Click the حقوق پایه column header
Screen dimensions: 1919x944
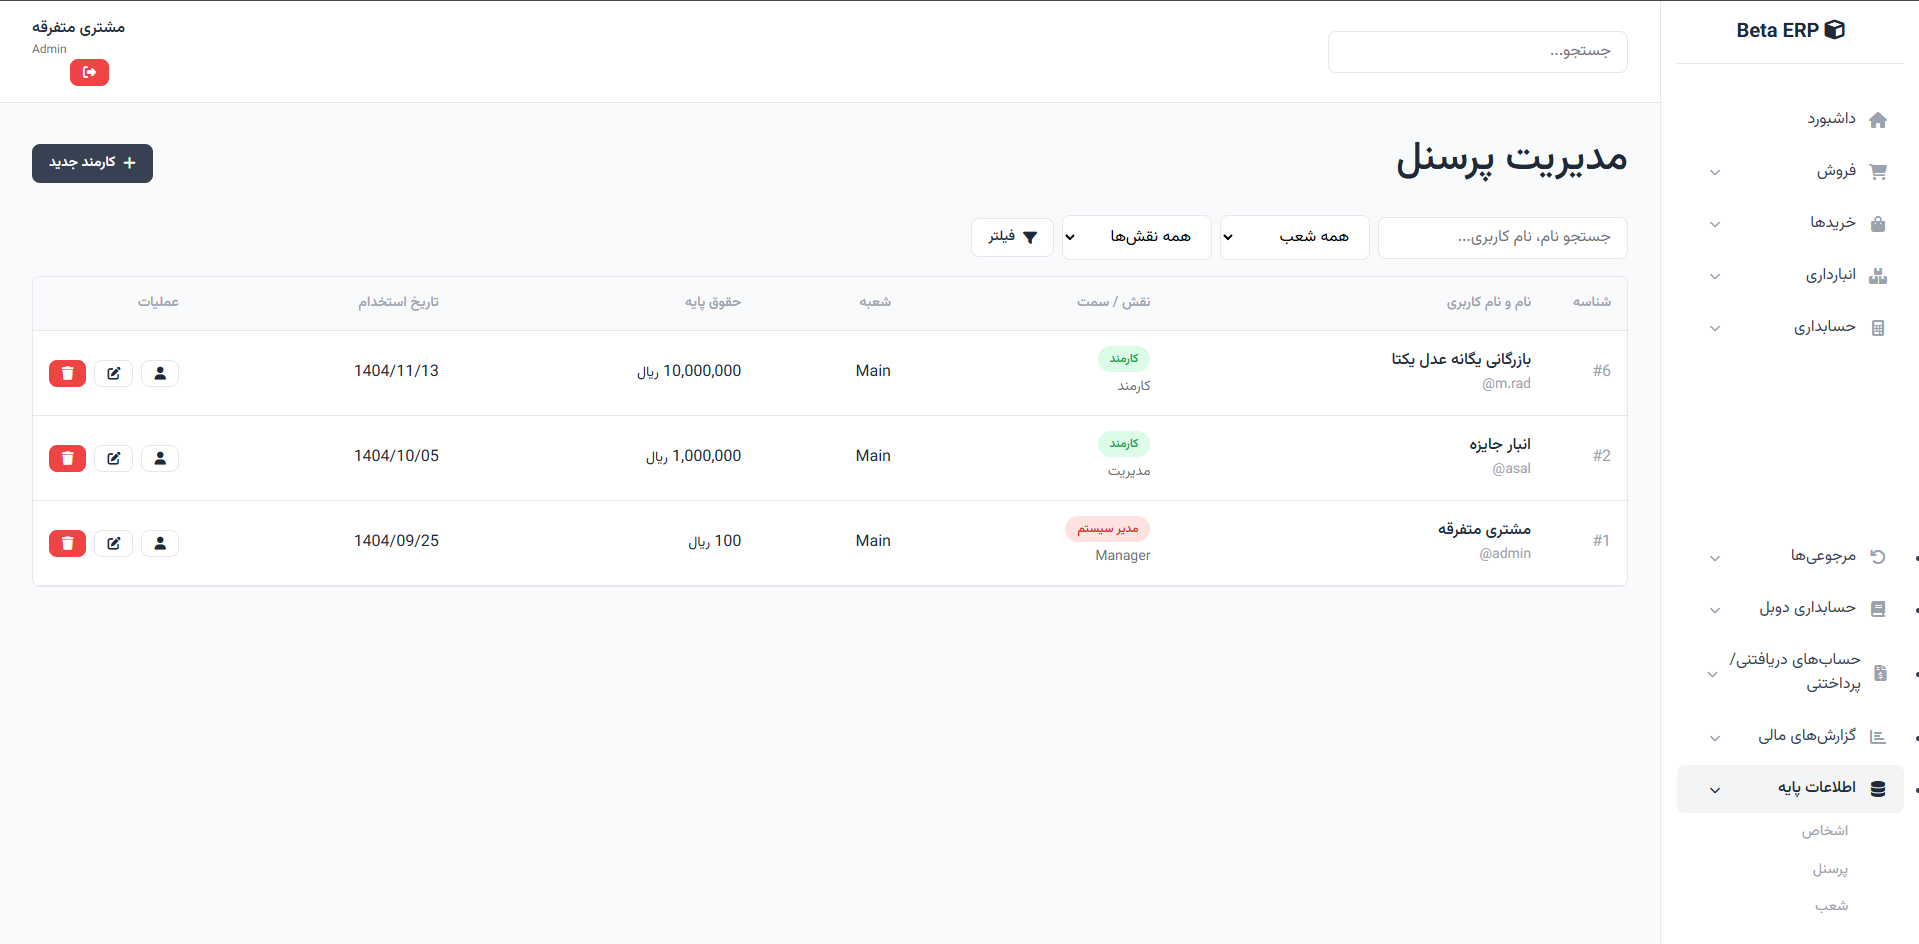[x=713, y=302]
